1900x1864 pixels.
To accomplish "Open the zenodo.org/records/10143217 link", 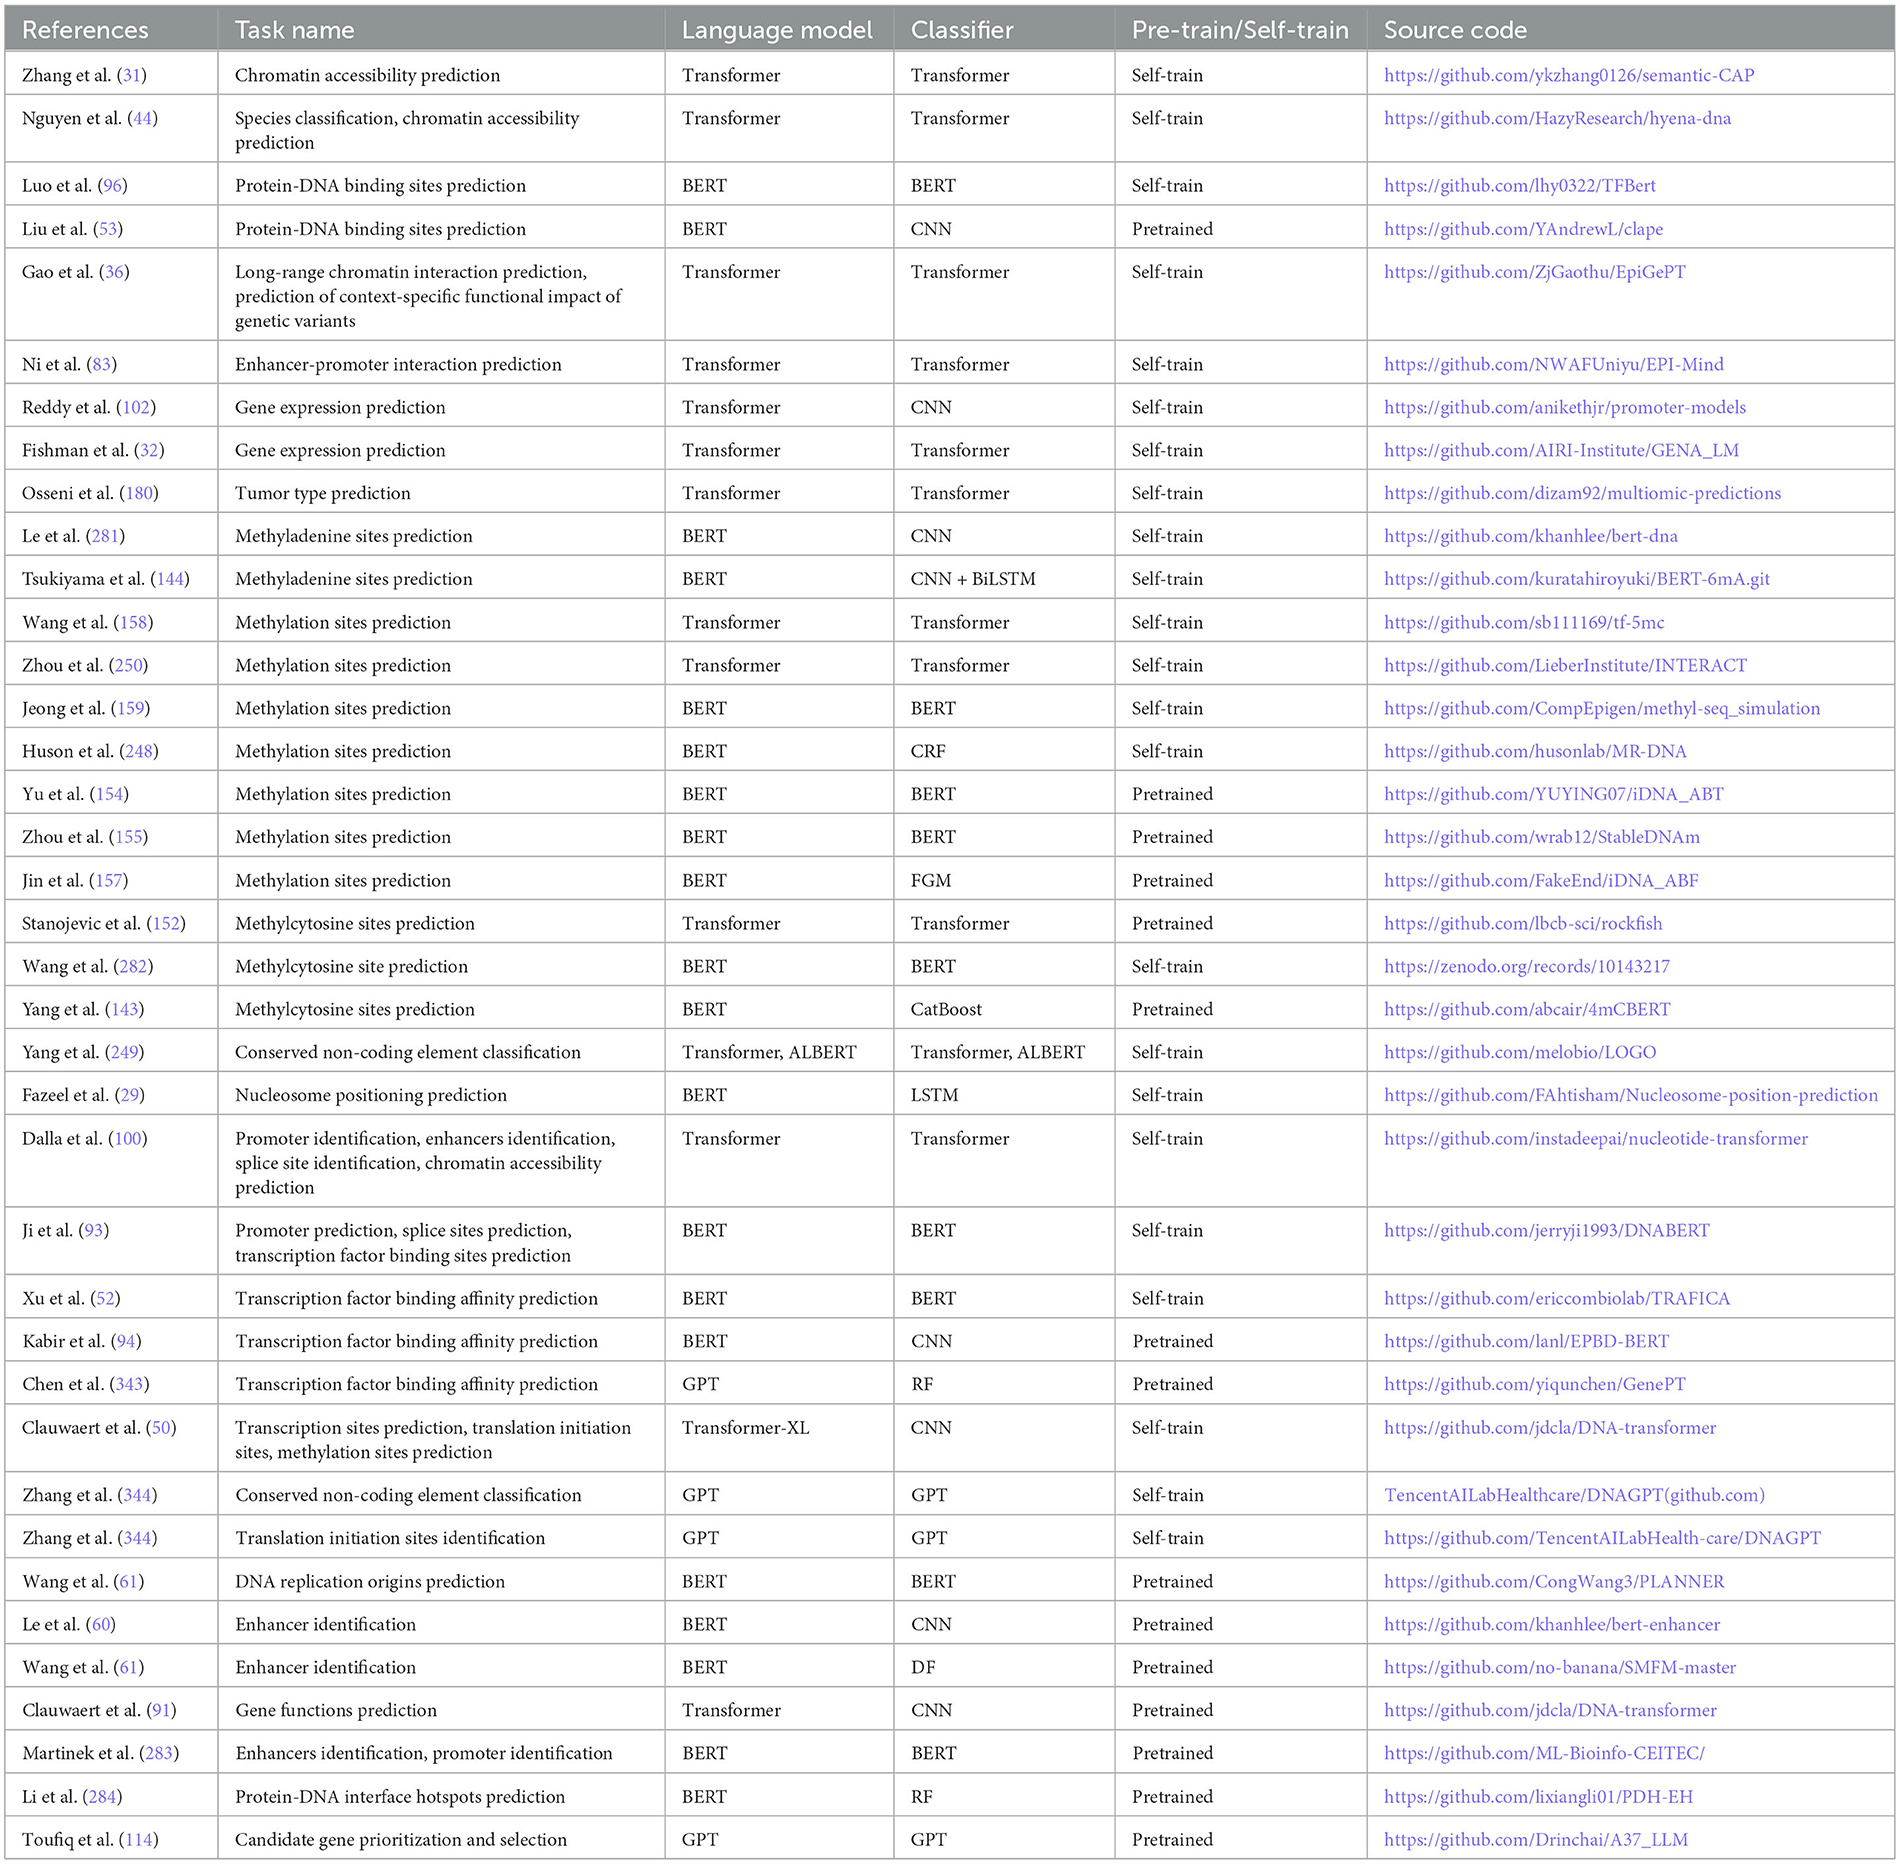I will pyautogui.click(x=1526, y=966).
